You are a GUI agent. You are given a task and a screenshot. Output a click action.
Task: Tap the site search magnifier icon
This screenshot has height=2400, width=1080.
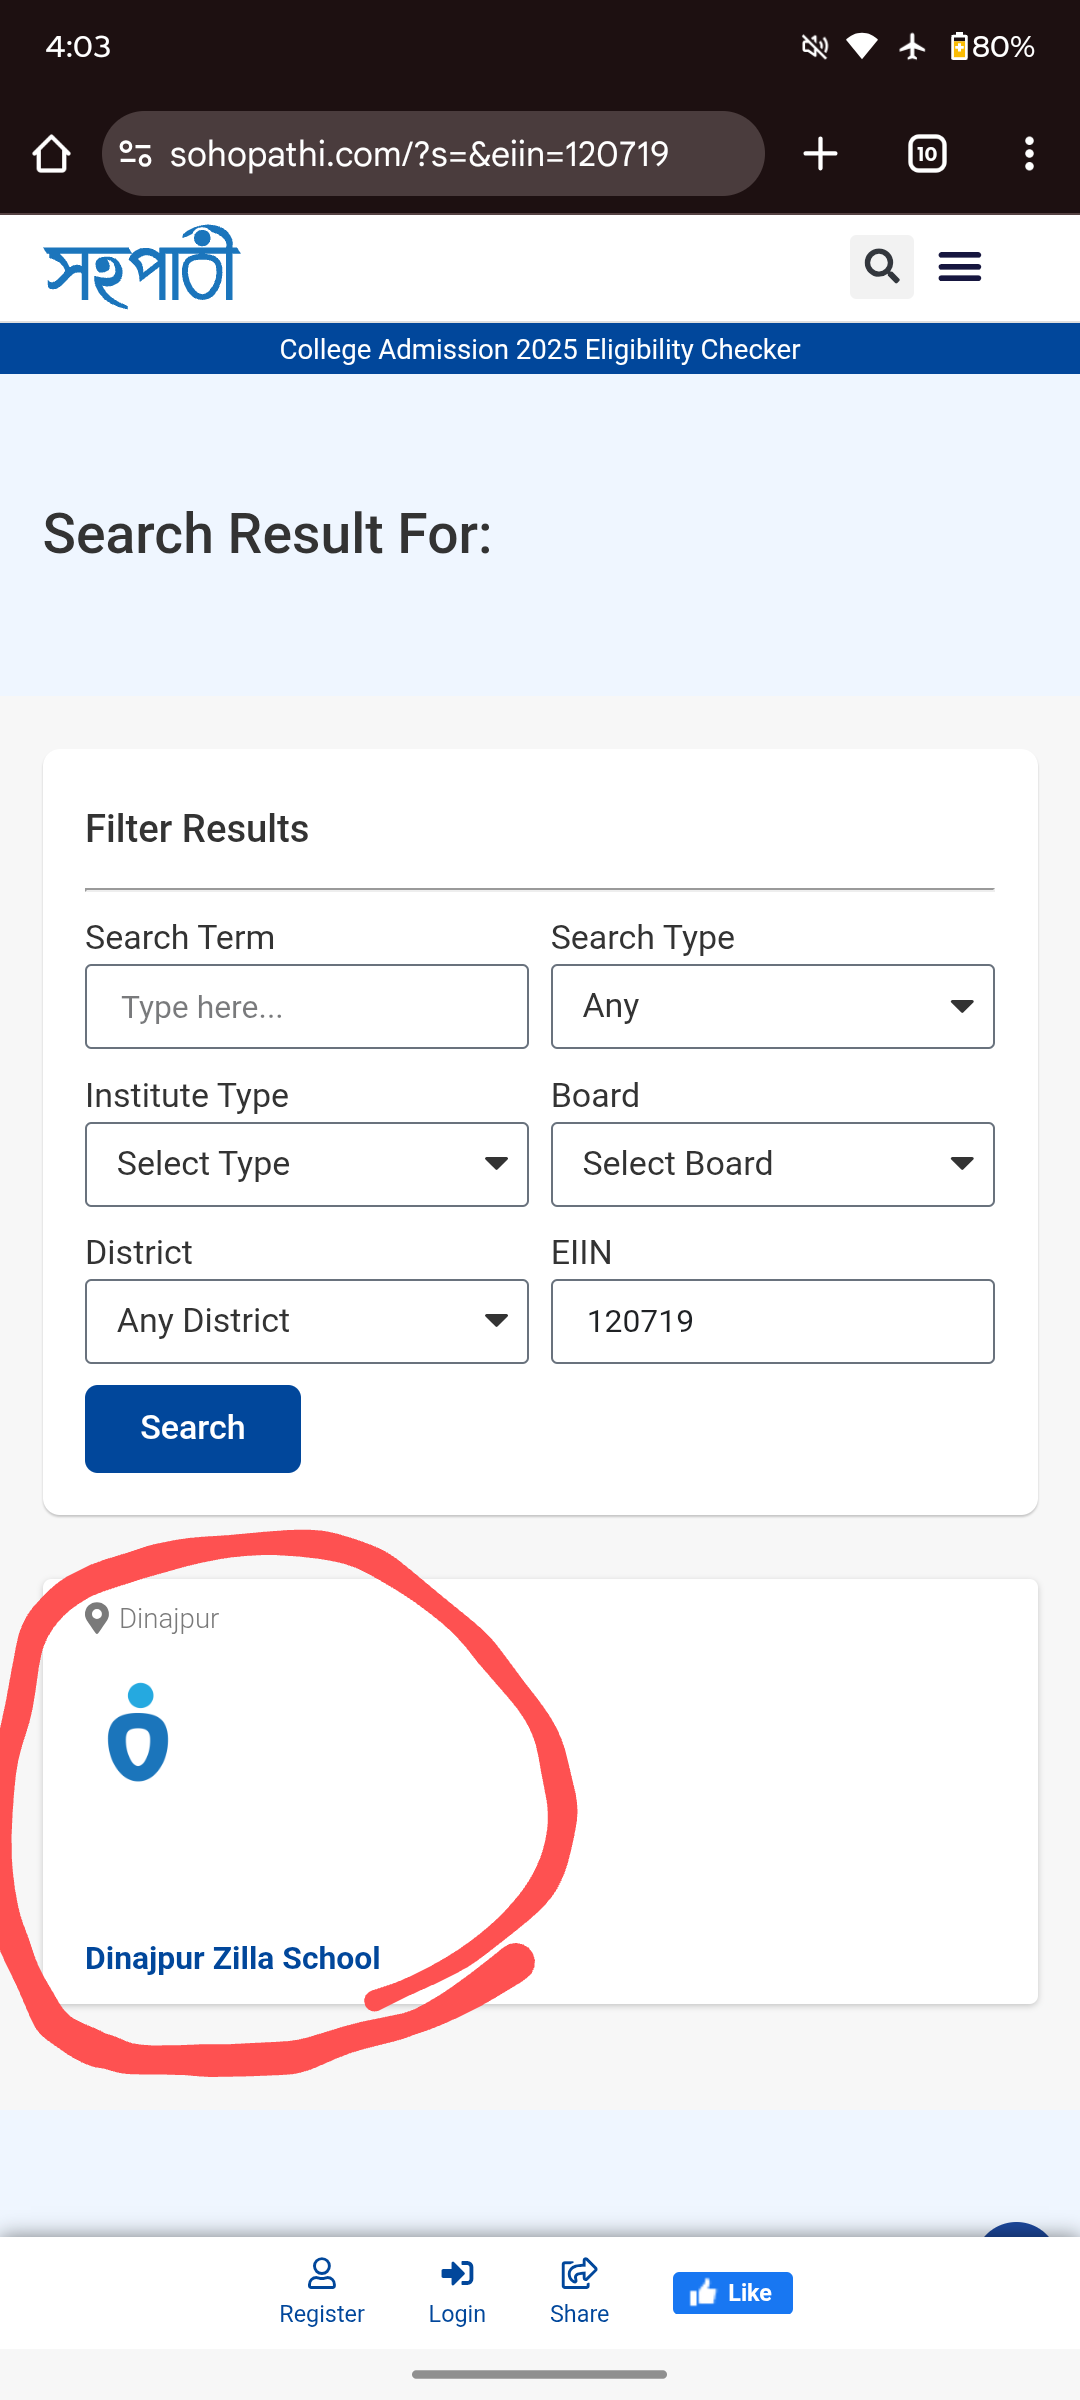881,267
